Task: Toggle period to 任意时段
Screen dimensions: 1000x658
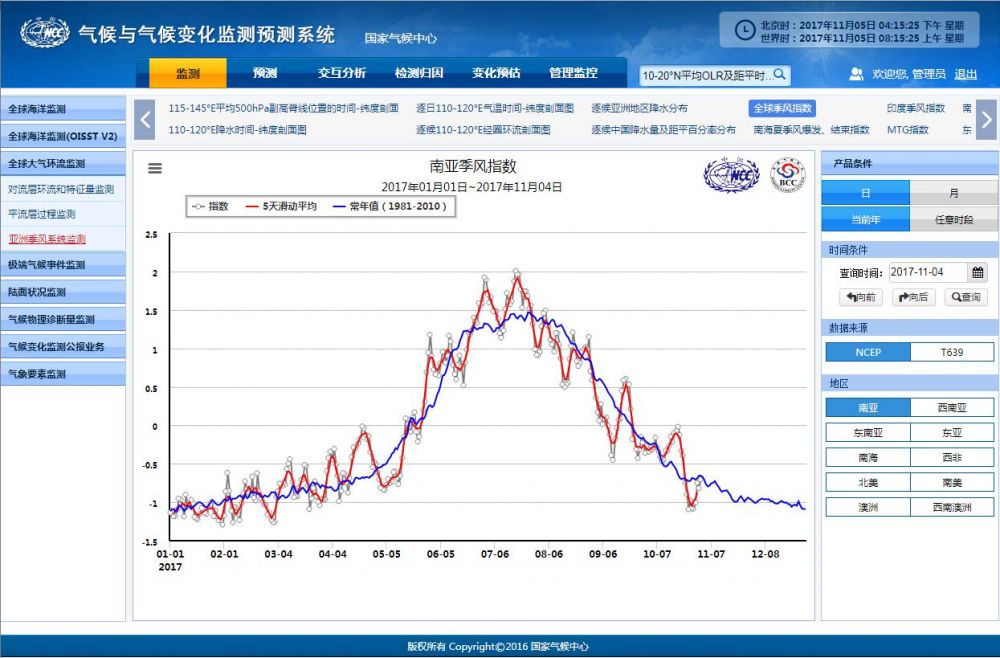Action: pyautogui.click(x=953, y=220)
